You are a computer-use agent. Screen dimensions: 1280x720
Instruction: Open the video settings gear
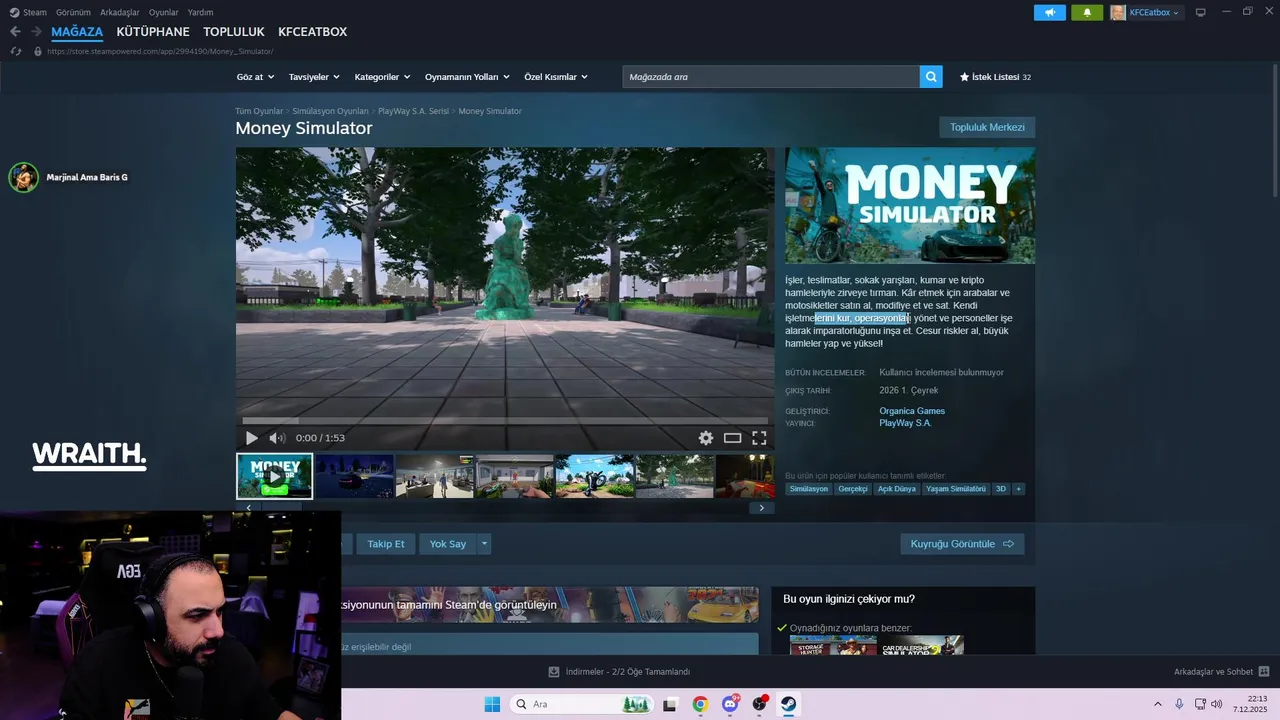click(x=706, y=438)
